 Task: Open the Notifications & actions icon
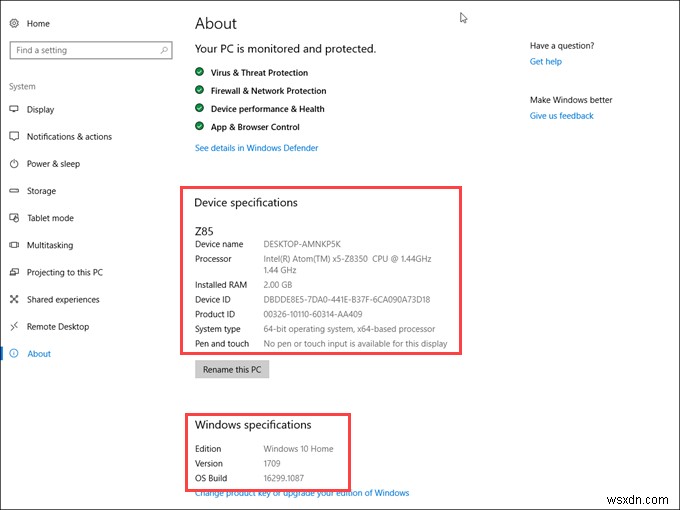click(x=15, y=137)
